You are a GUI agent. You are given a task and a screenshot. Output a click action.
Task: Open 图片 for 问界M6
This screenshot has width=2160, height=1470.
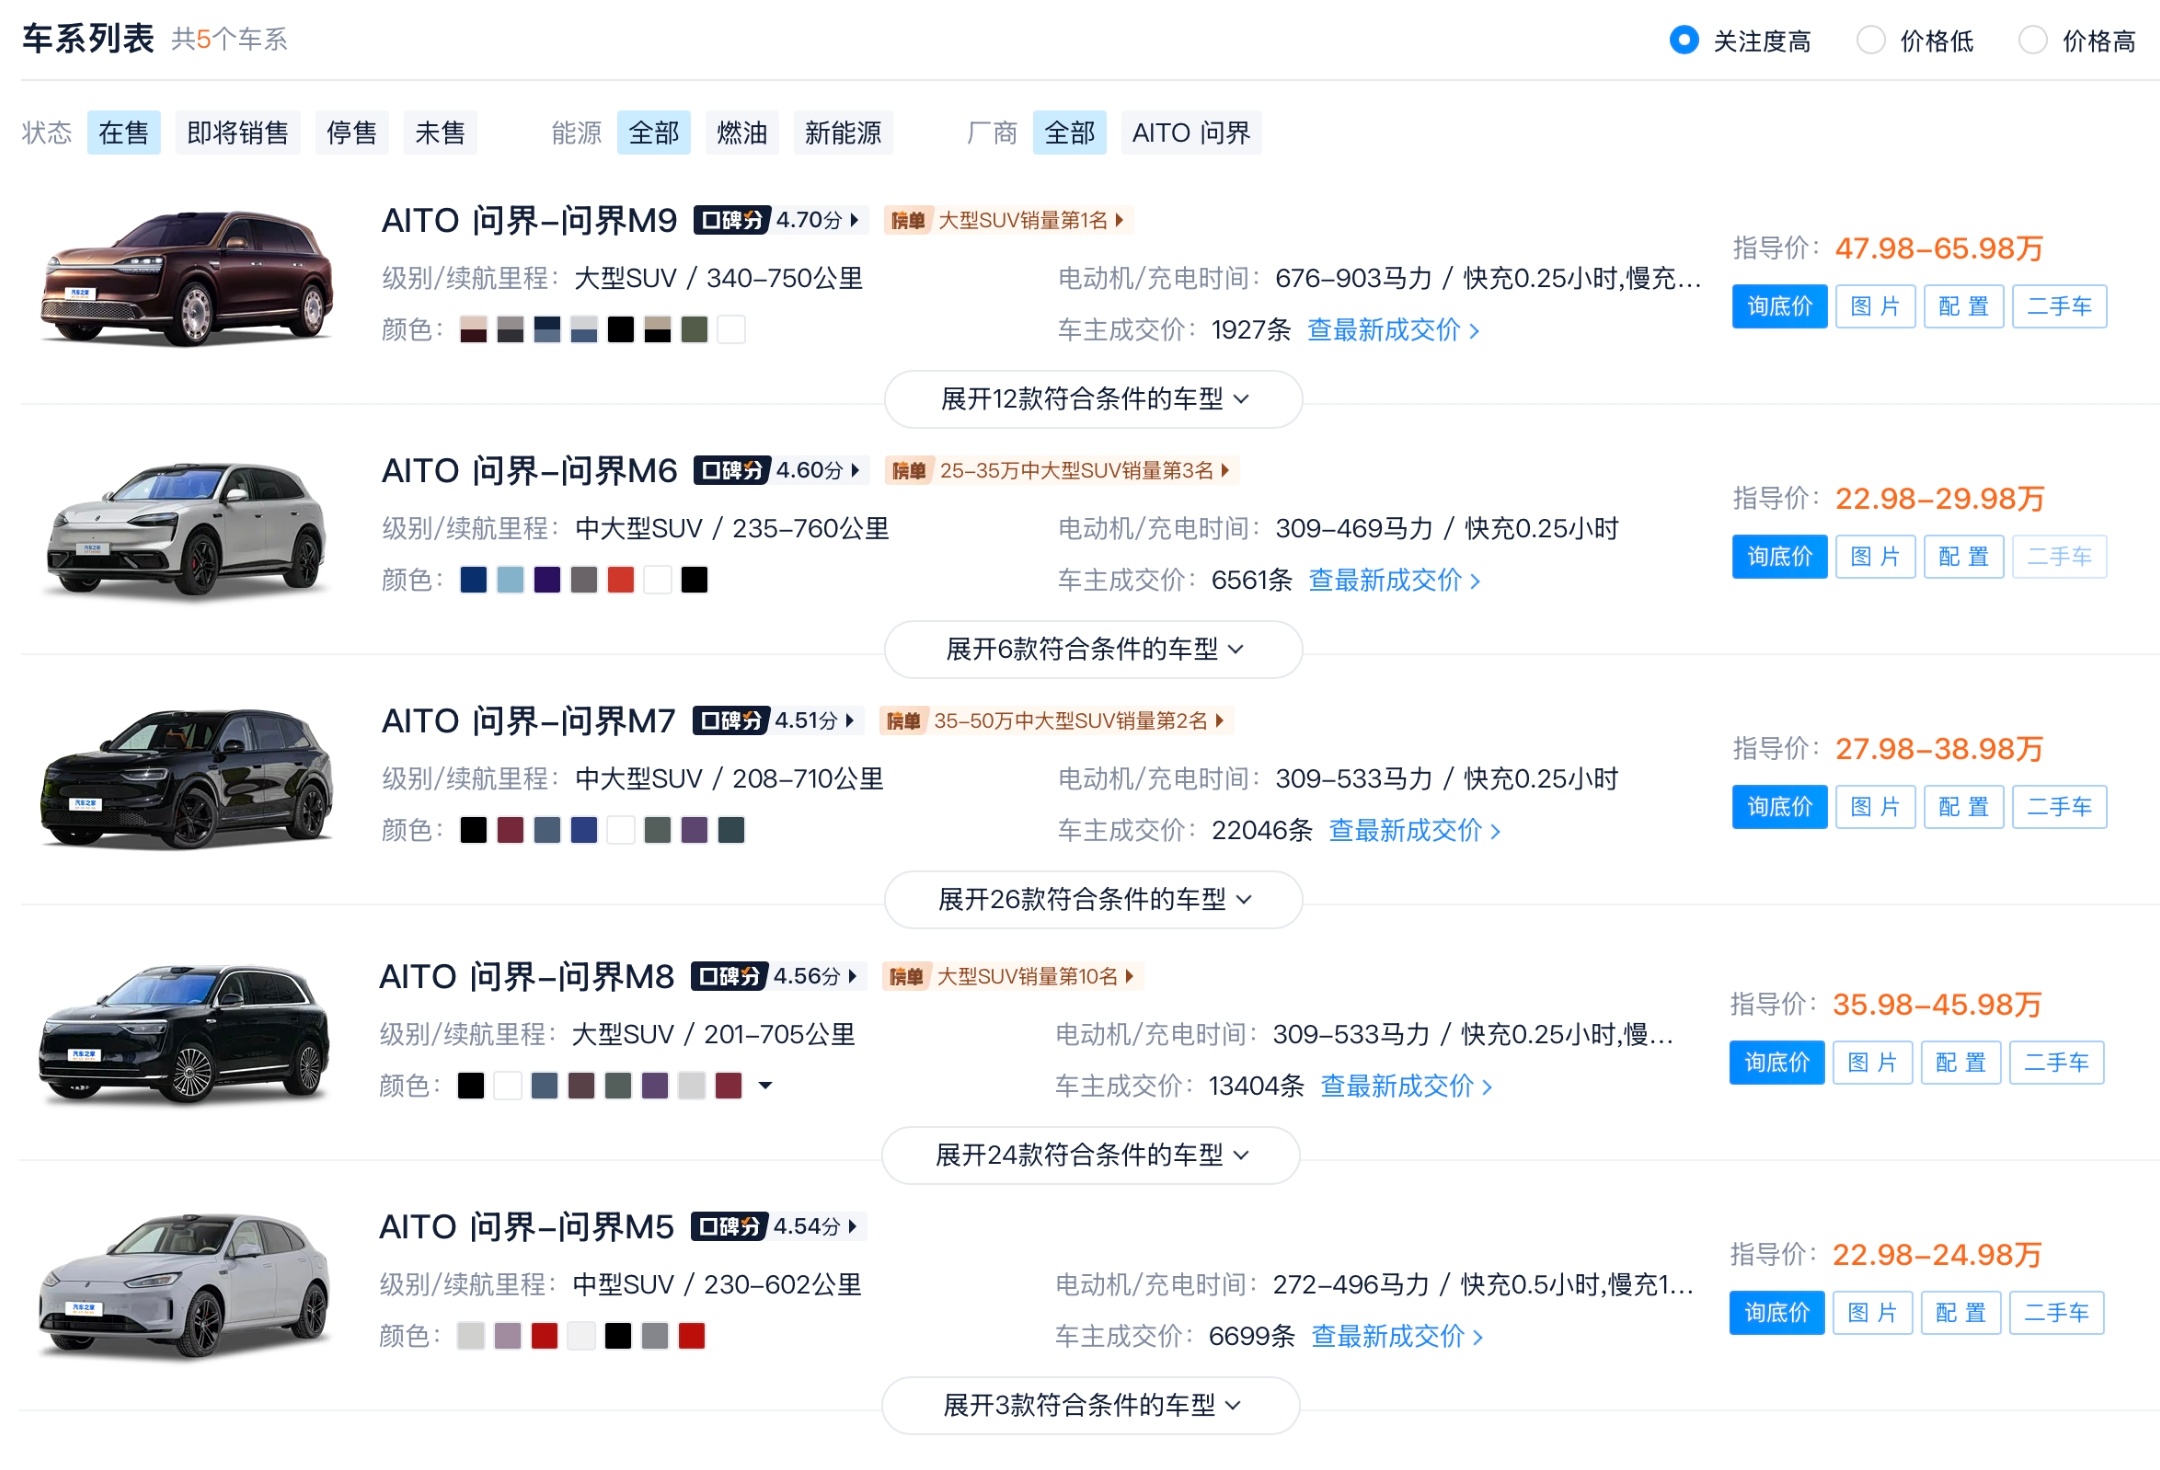[x=1876, y=556]
